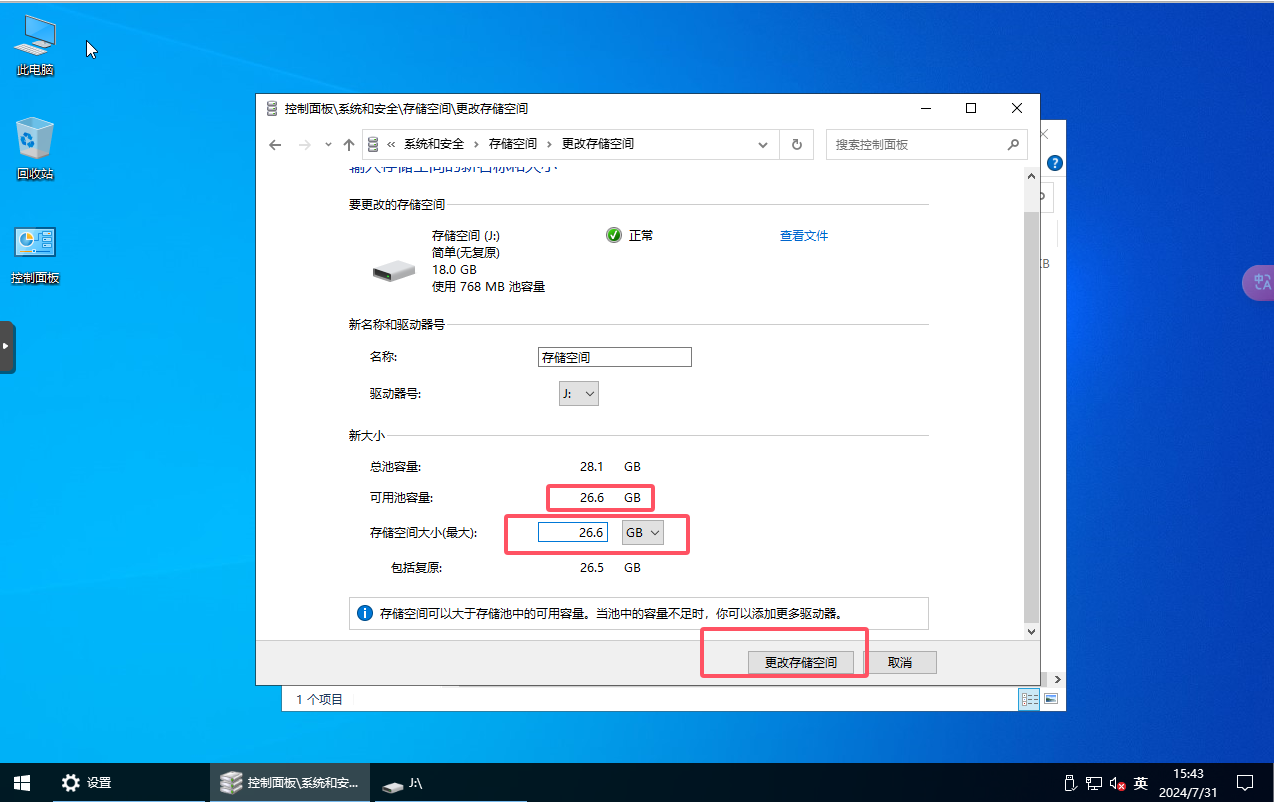1274x802 pixels.
Task: Click the search magnifier icon
Action: (1012, 144)
